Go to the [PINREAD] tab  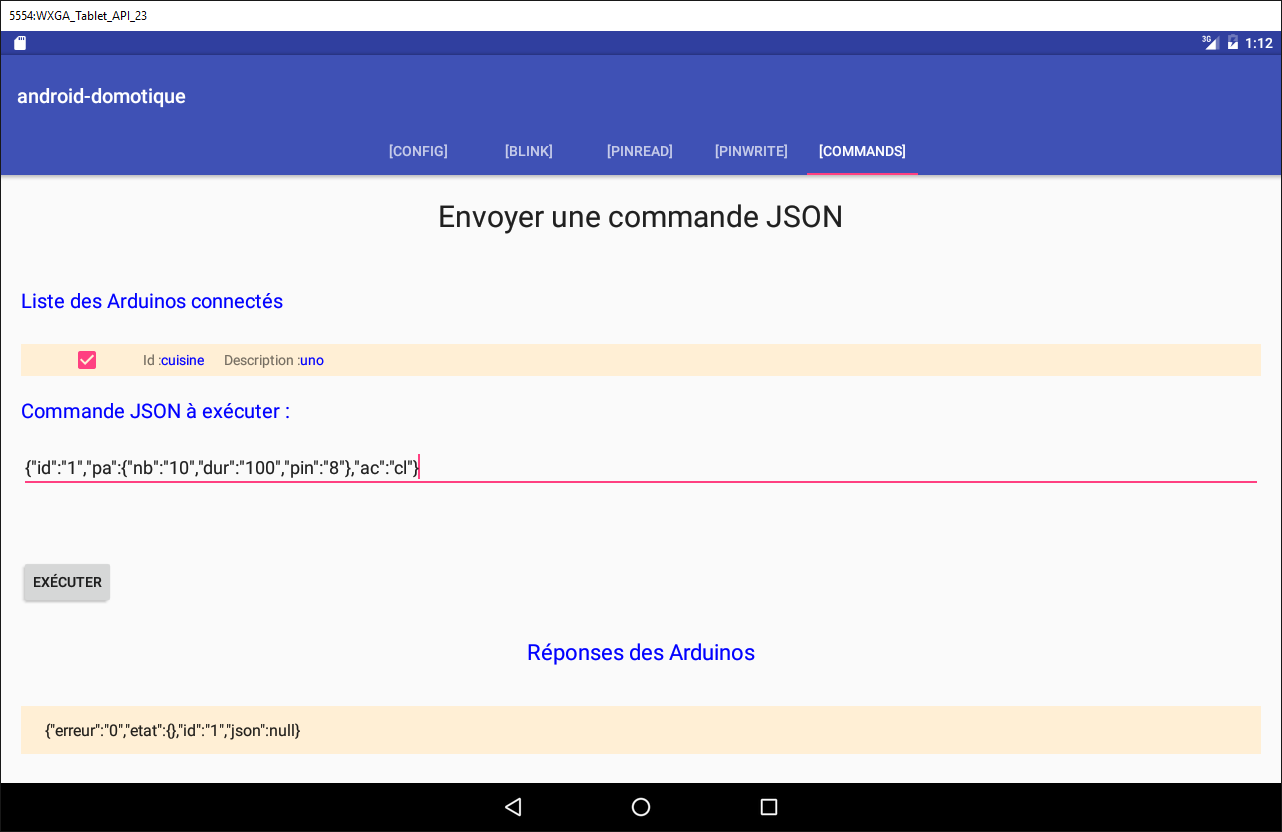(x=640, y=151)
